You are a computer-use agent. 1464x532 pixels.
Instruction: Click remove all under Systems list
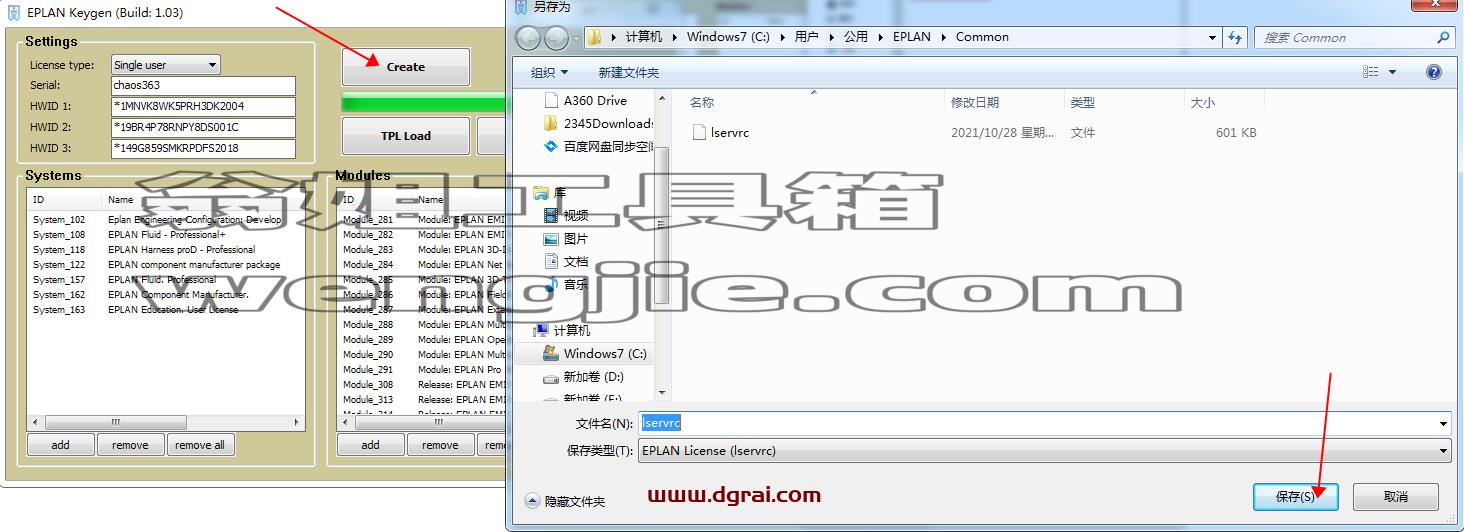coord(200,445)
